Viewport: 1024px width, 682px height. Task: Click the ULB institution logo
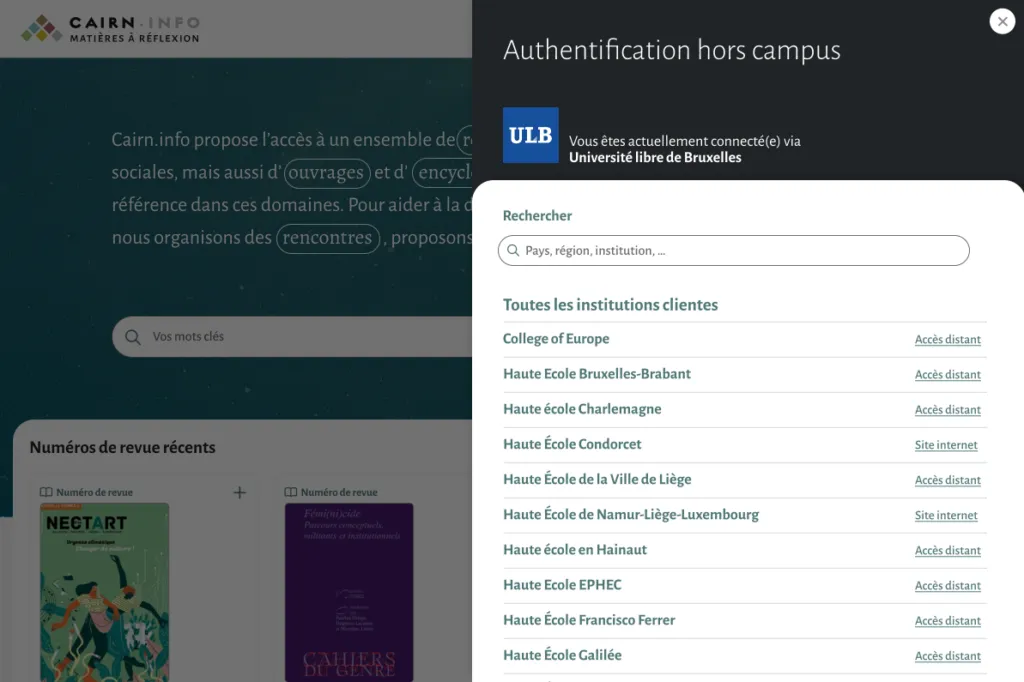pos(530,135)
